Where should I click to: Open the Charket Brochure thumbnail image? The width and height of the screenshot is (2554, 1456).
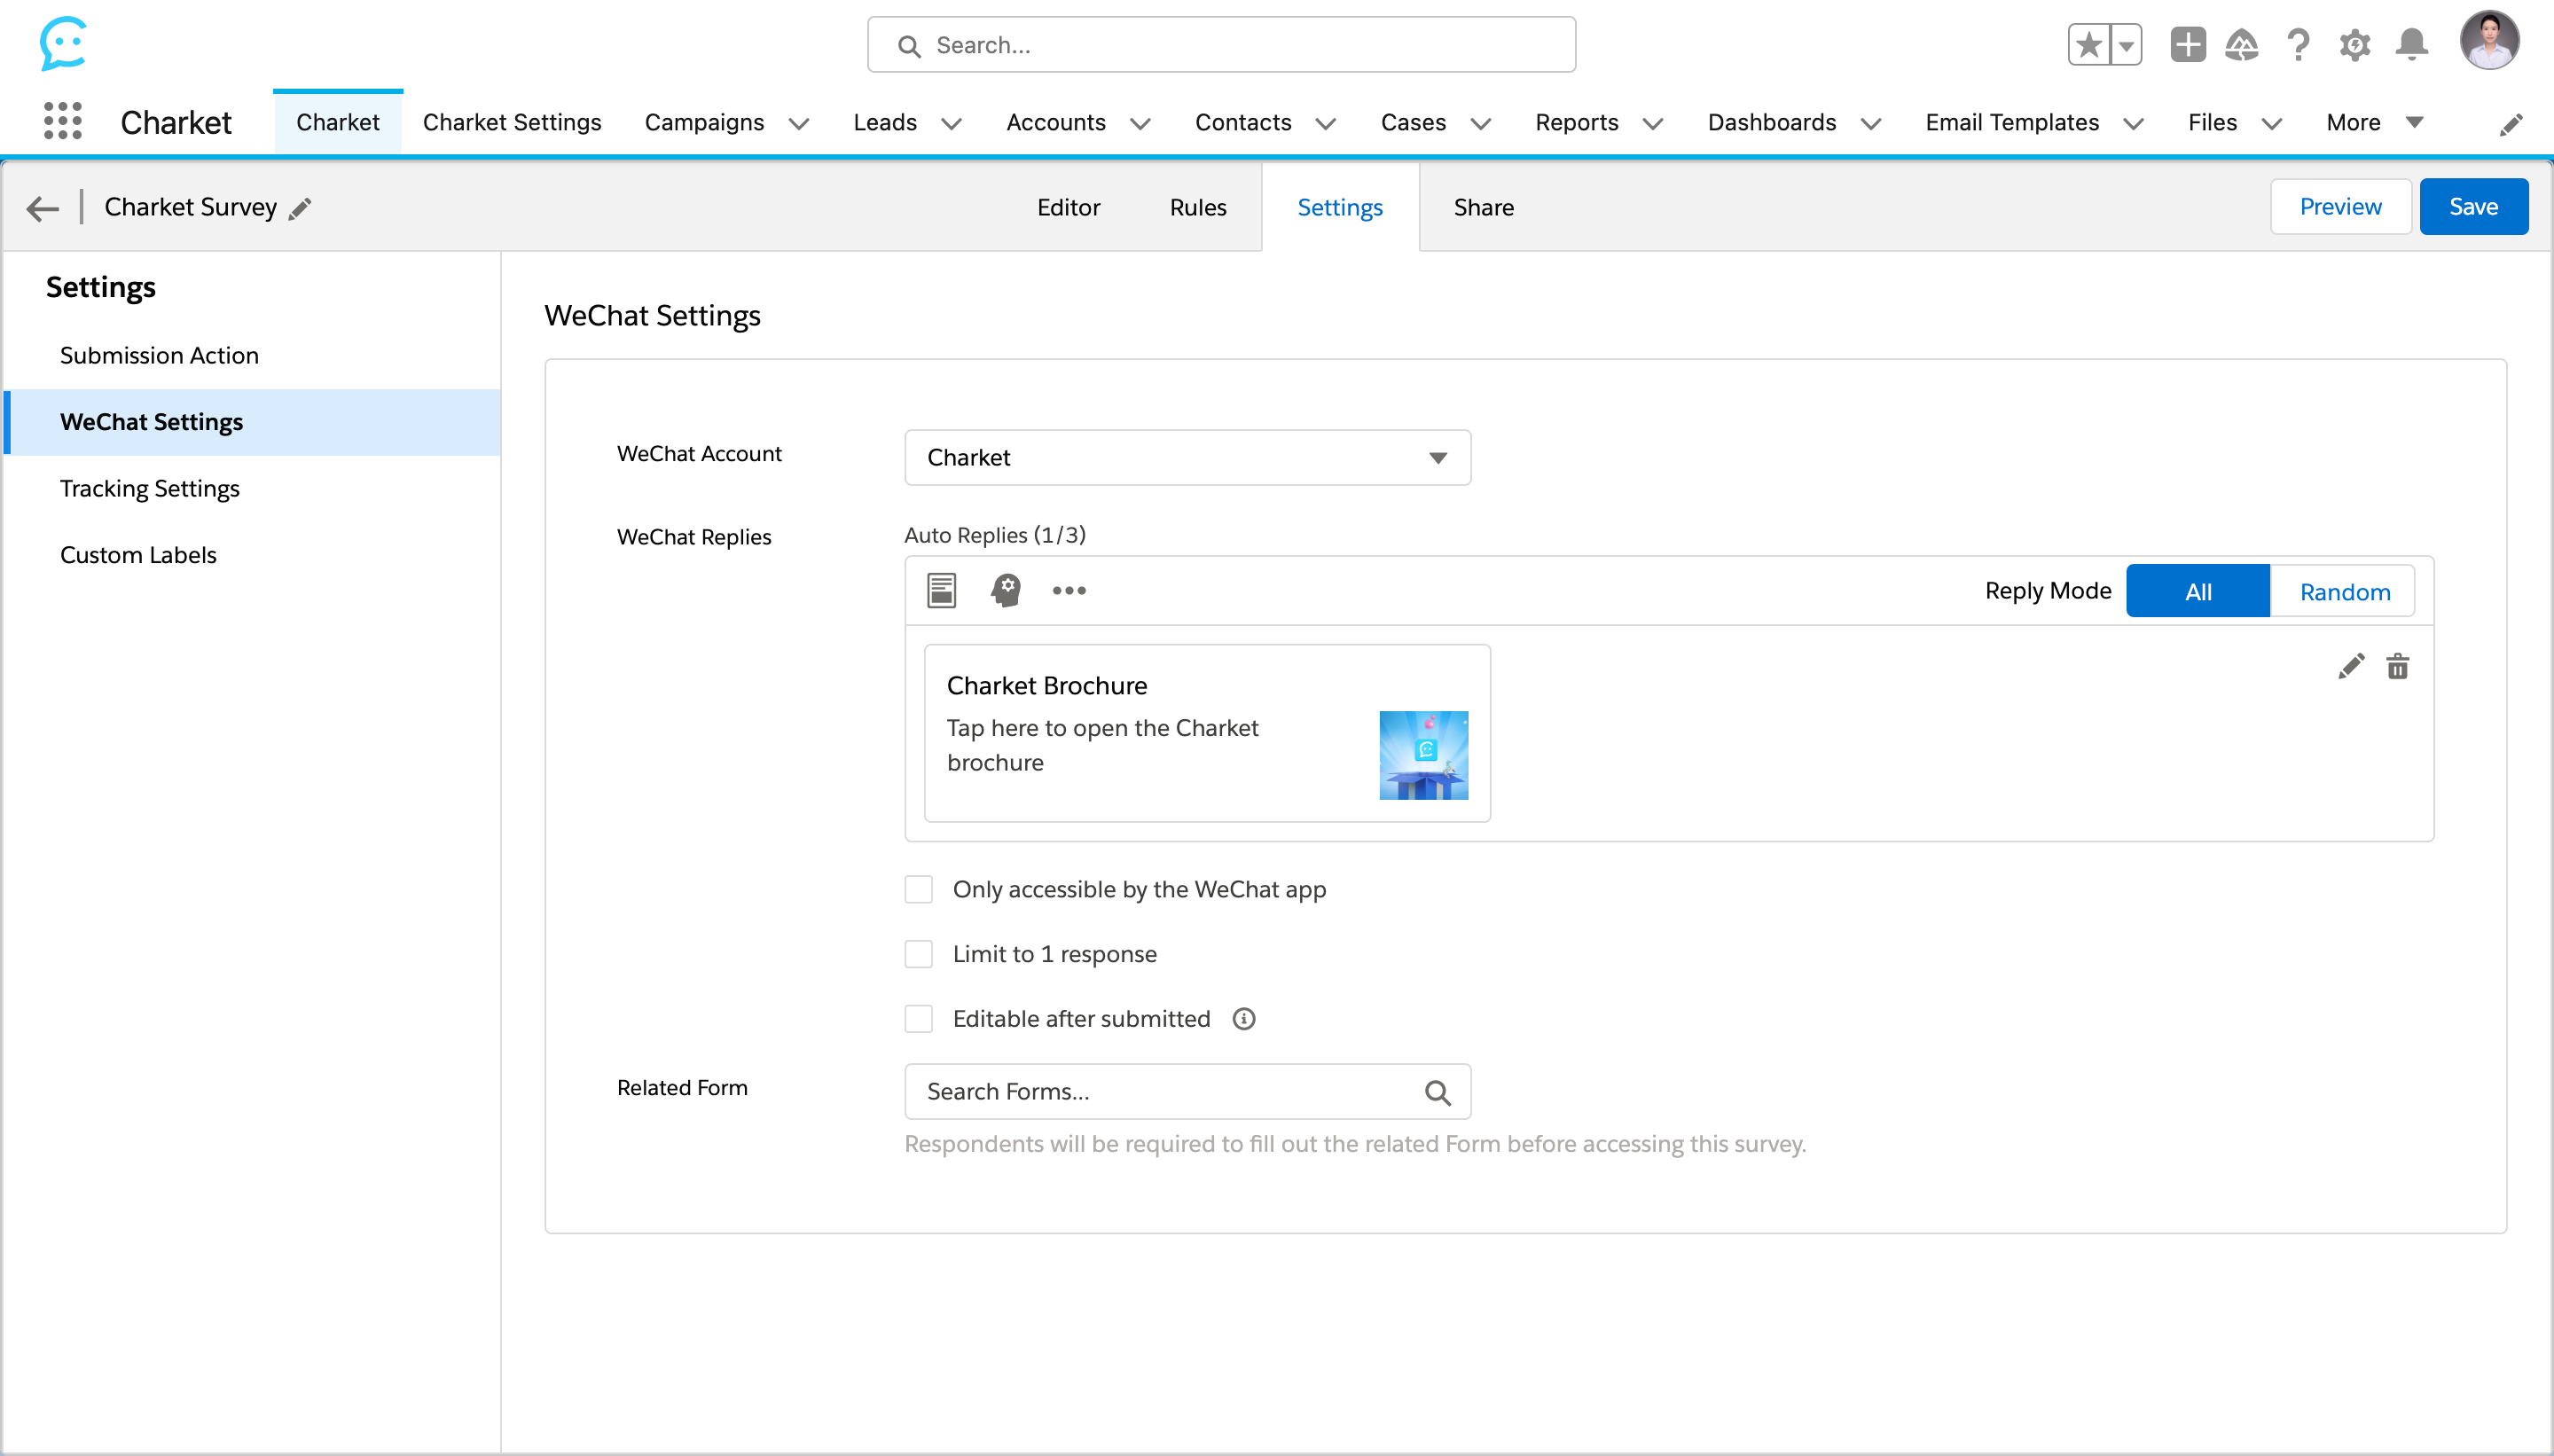click(x=1423, y=755)
